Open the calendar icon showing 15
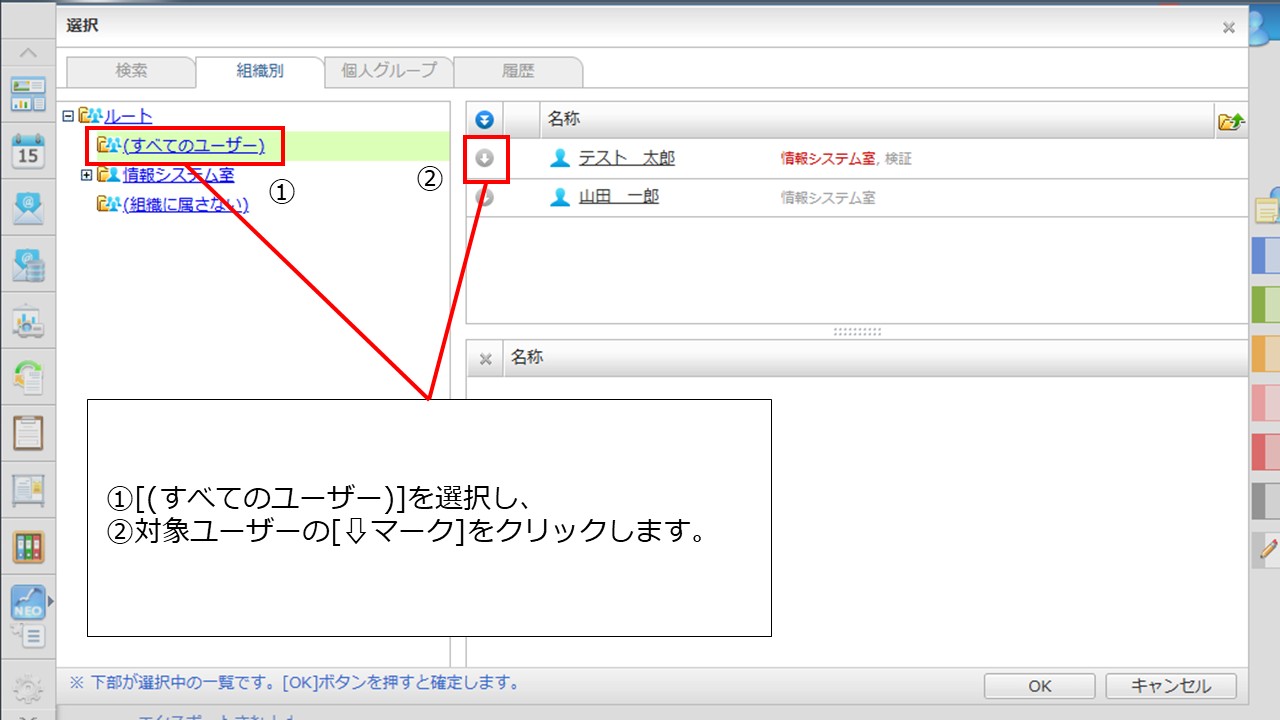The image size is (1280, 720). (x=28, y=152)
